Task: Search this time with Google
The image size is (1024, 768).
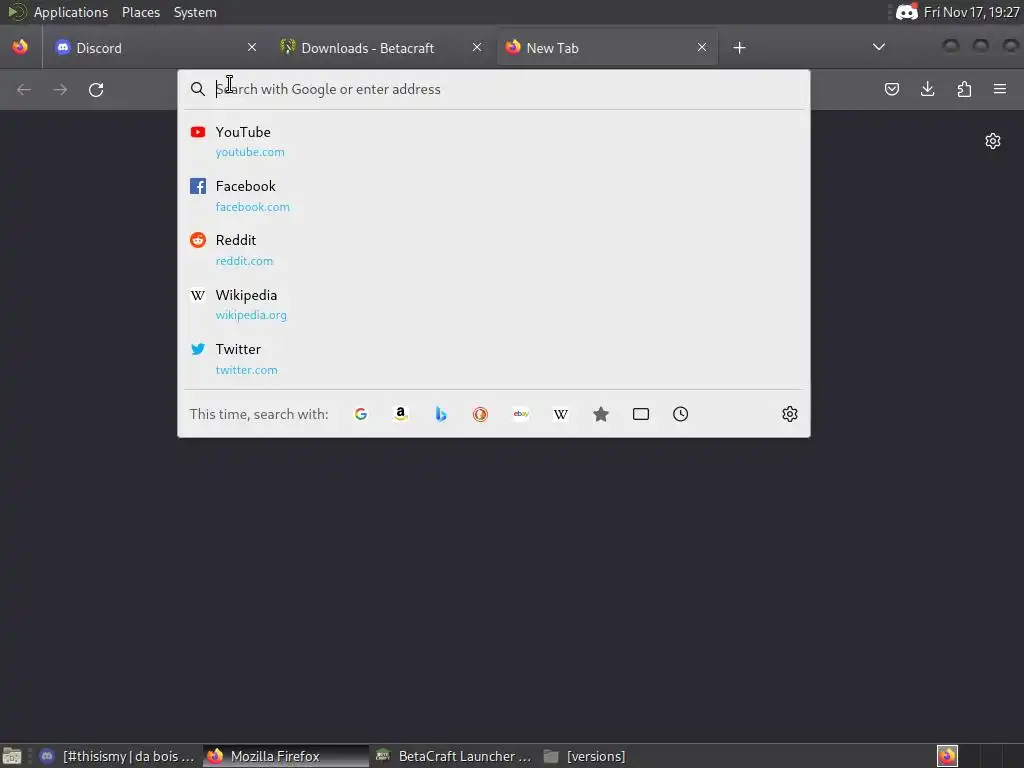Action: click(x=360, y=414)
